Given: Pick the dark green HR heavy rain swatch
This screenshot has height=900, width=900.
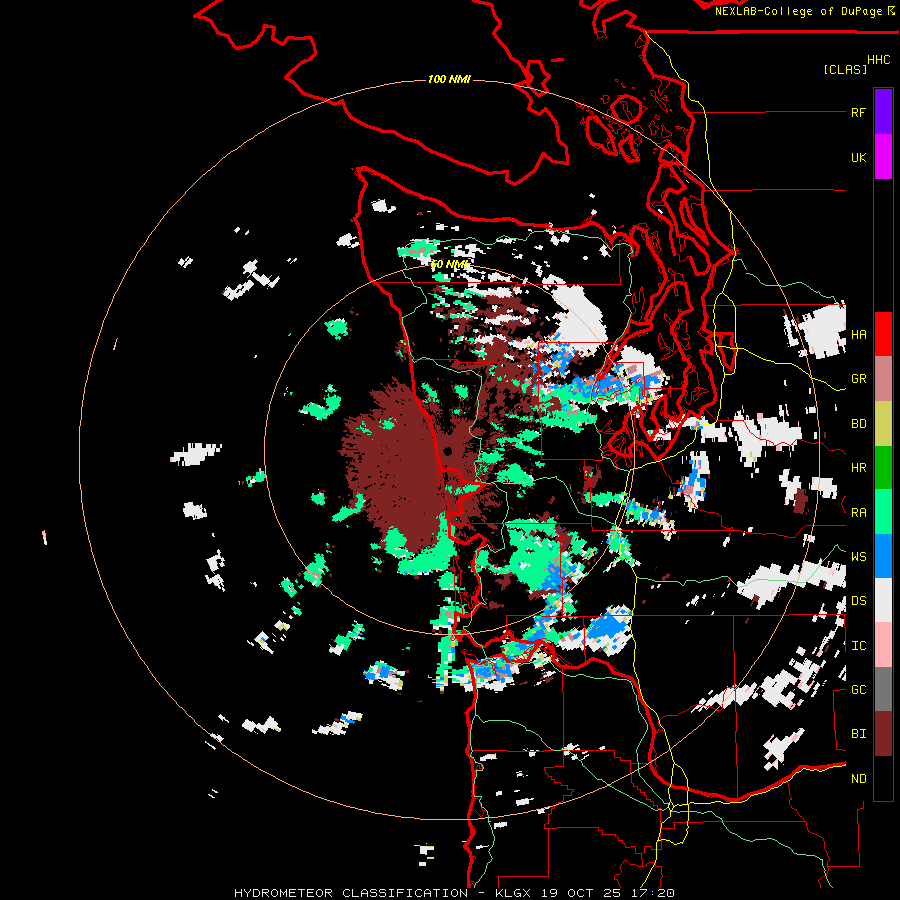Looking at the screenshot, I should (883, 468).
